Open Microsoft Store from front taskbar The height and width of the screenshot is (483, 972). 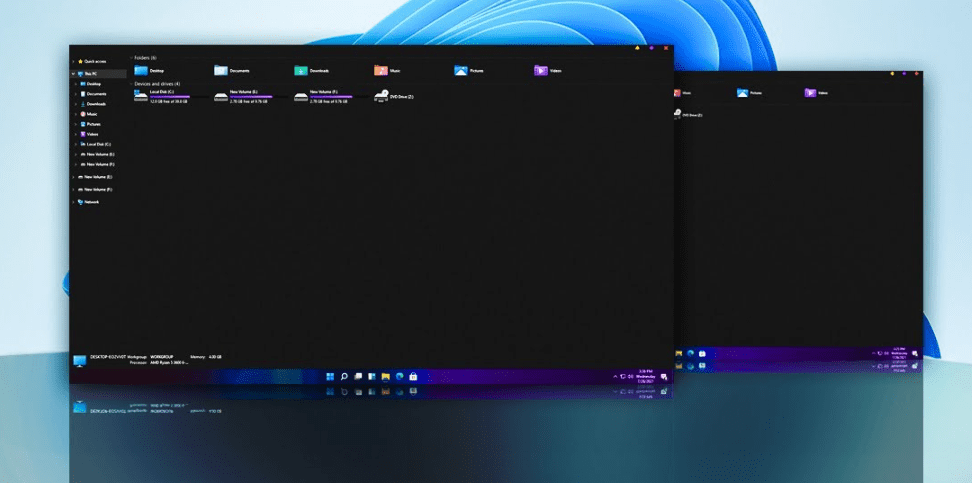point(413,376)
